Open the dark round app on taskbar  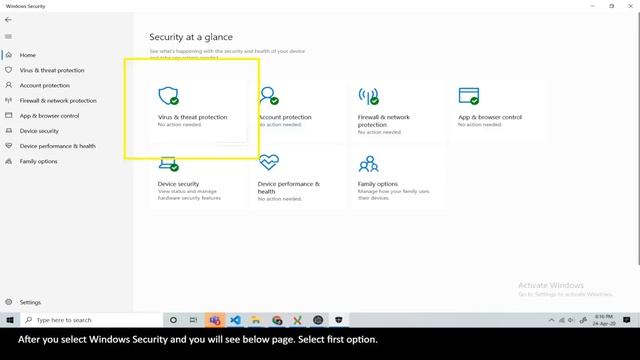[x=318, y=320]
